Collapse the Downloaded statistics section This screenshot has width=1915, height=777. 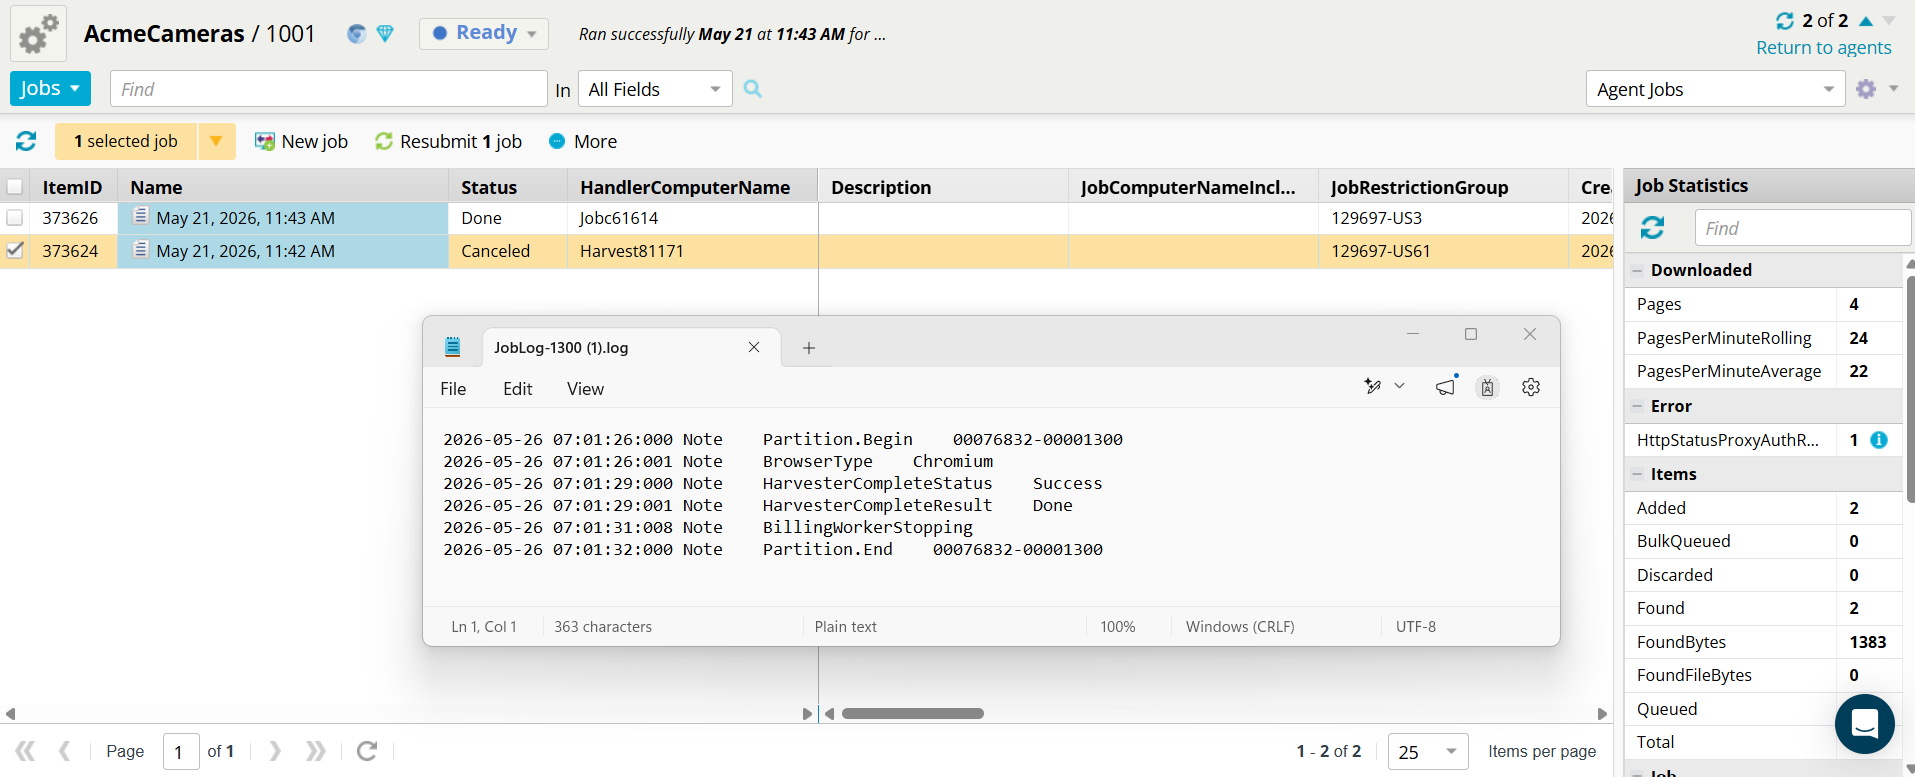tap(1637, 270)
